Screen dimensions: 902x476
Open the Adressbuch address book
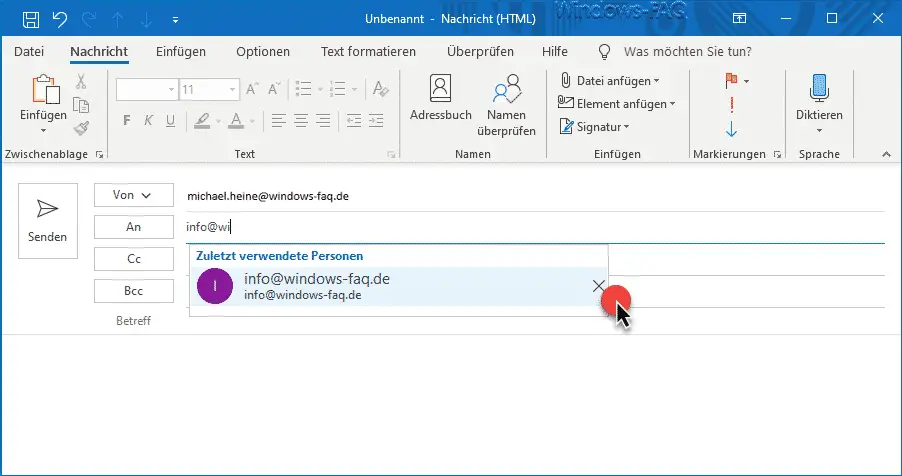441,98
